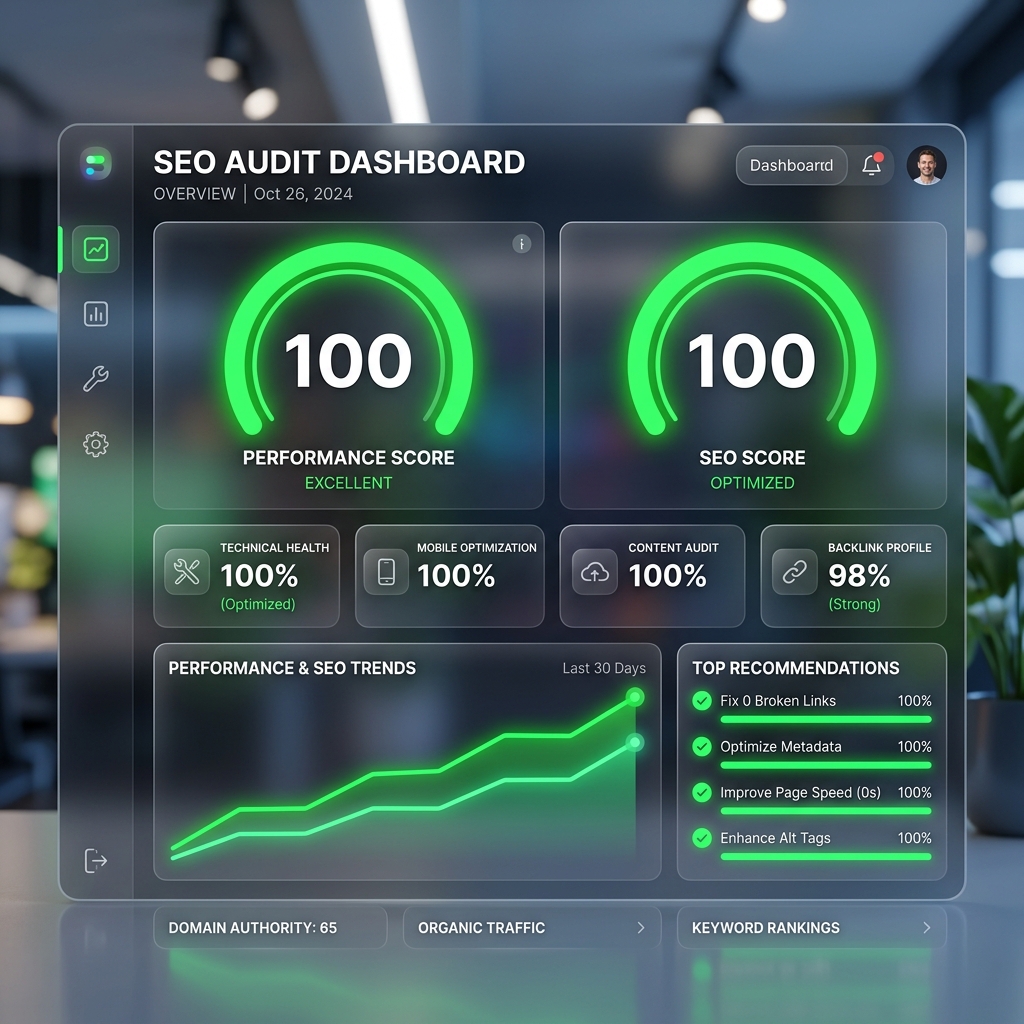Open the bar chart reports sidebar icon
The image size is (1024, 1024).
pos(96,313)
